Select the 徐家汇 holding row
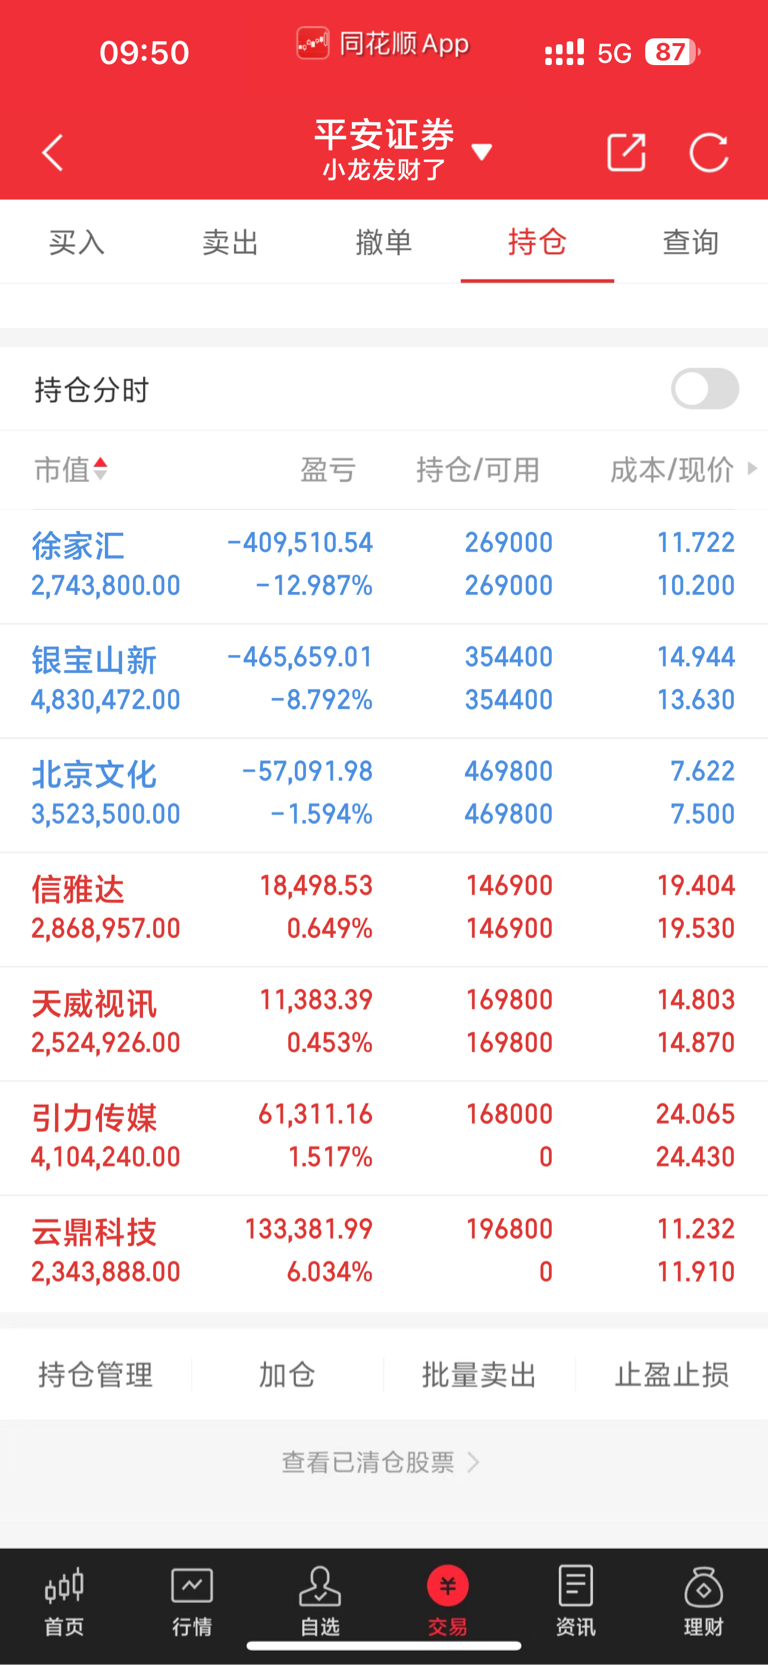The image size is (768, 1665). [384, 566]
